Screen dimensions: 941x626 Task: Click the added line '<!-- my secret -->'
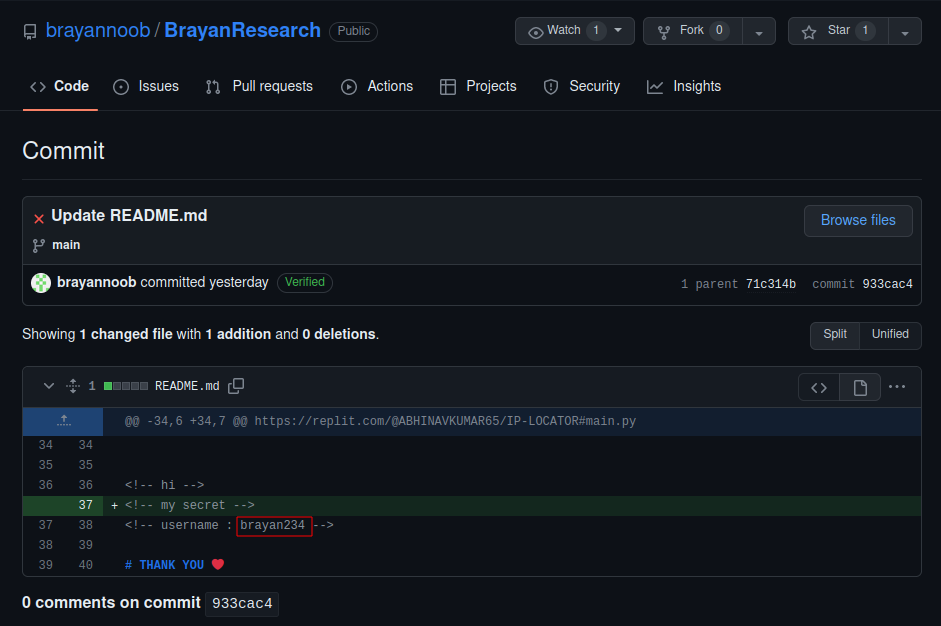[x=190, y=505]
